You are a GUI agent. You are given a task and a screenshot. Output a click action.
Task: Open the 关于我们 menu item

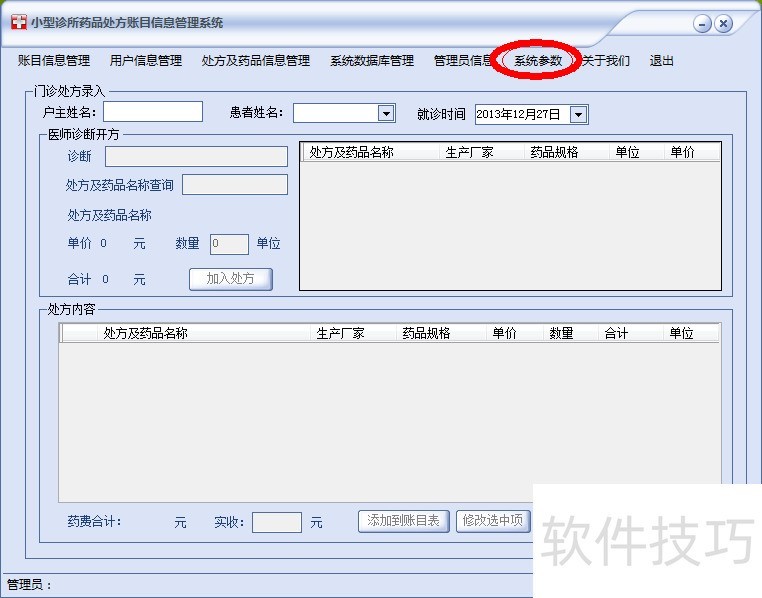click(x=606, y=61)
